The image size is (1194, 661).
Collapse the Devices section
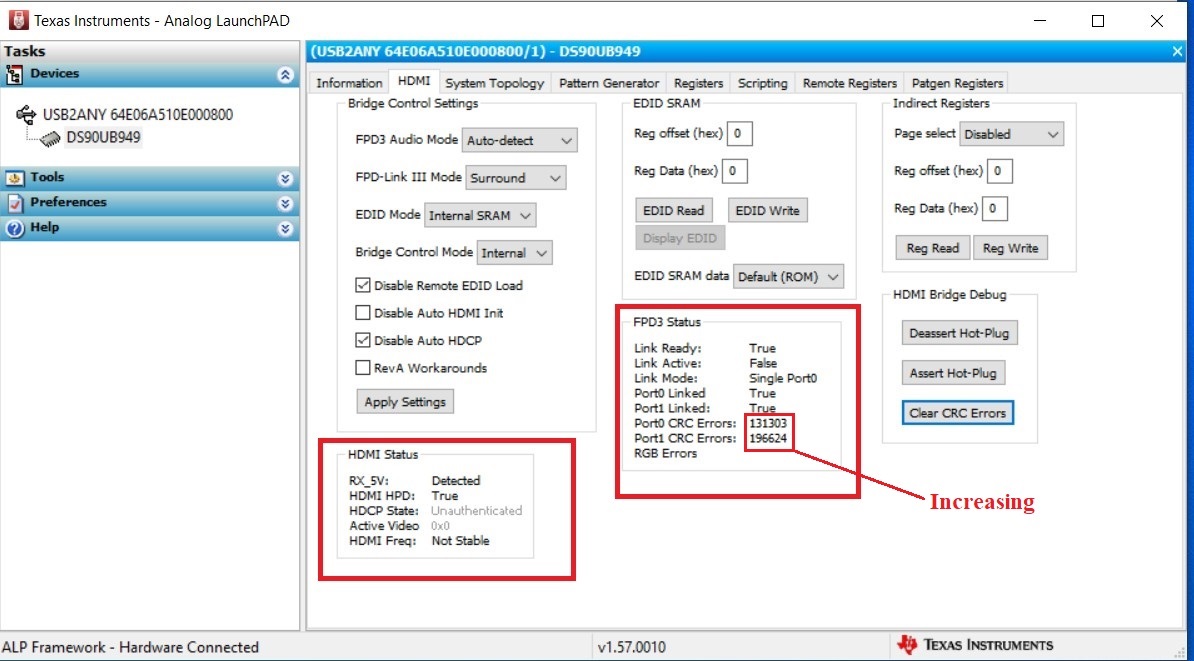[x=285, y=75]
